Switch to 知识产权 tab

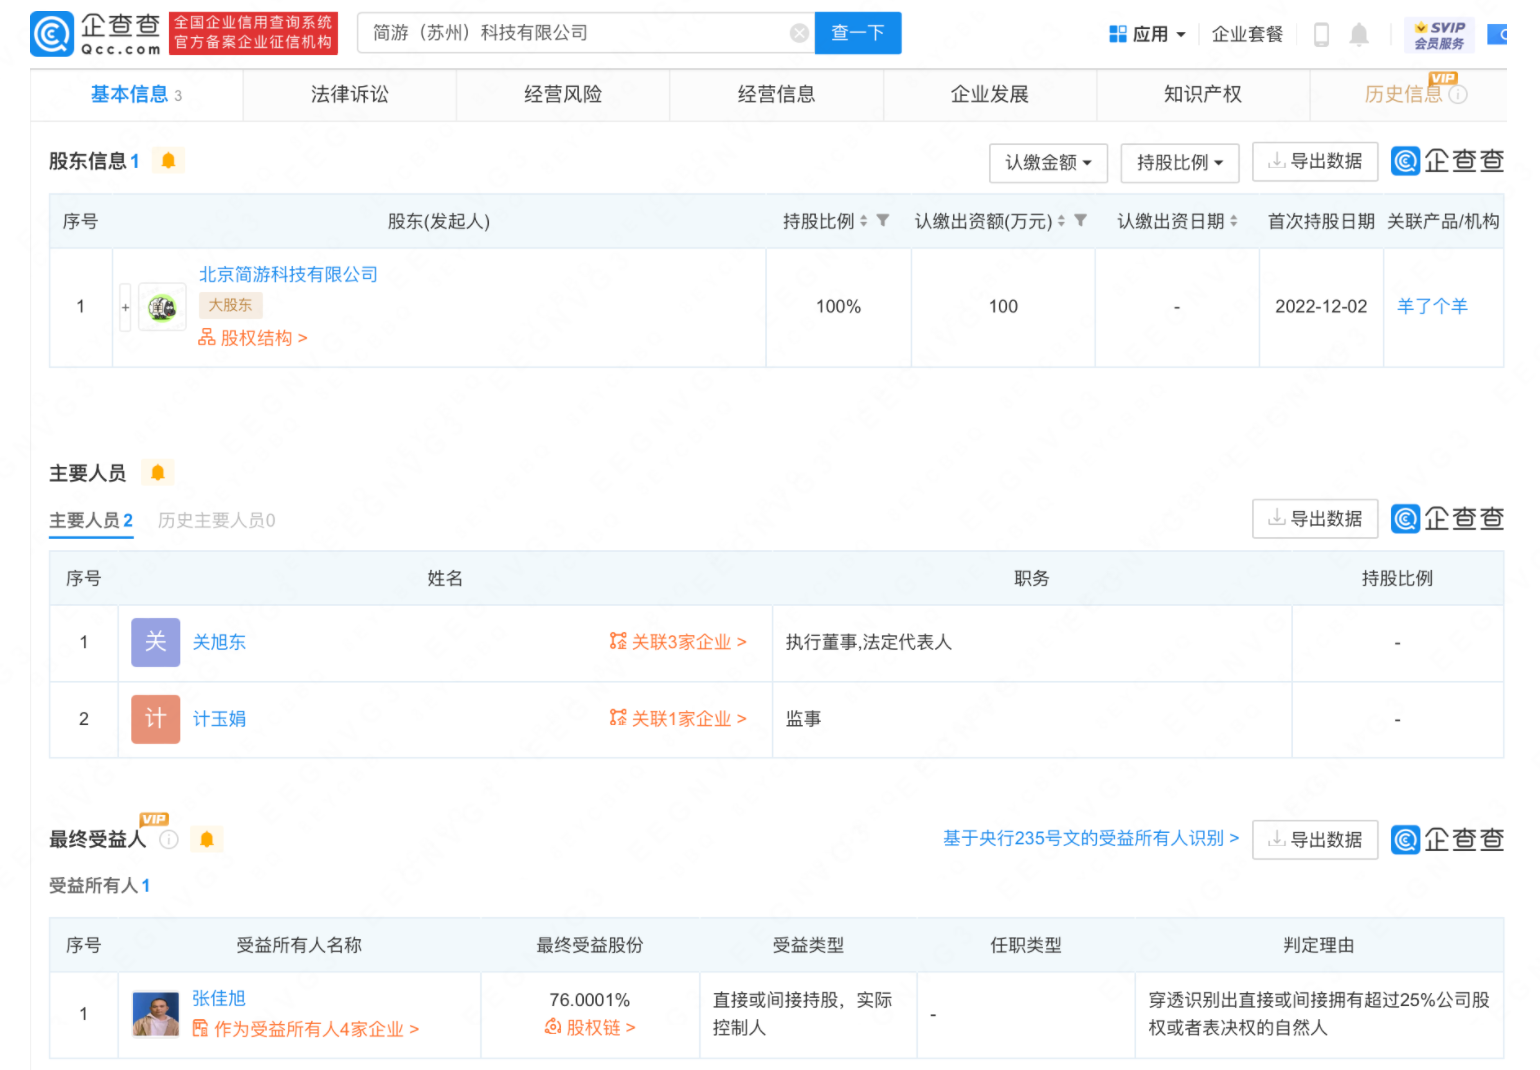pos(1203,95)
